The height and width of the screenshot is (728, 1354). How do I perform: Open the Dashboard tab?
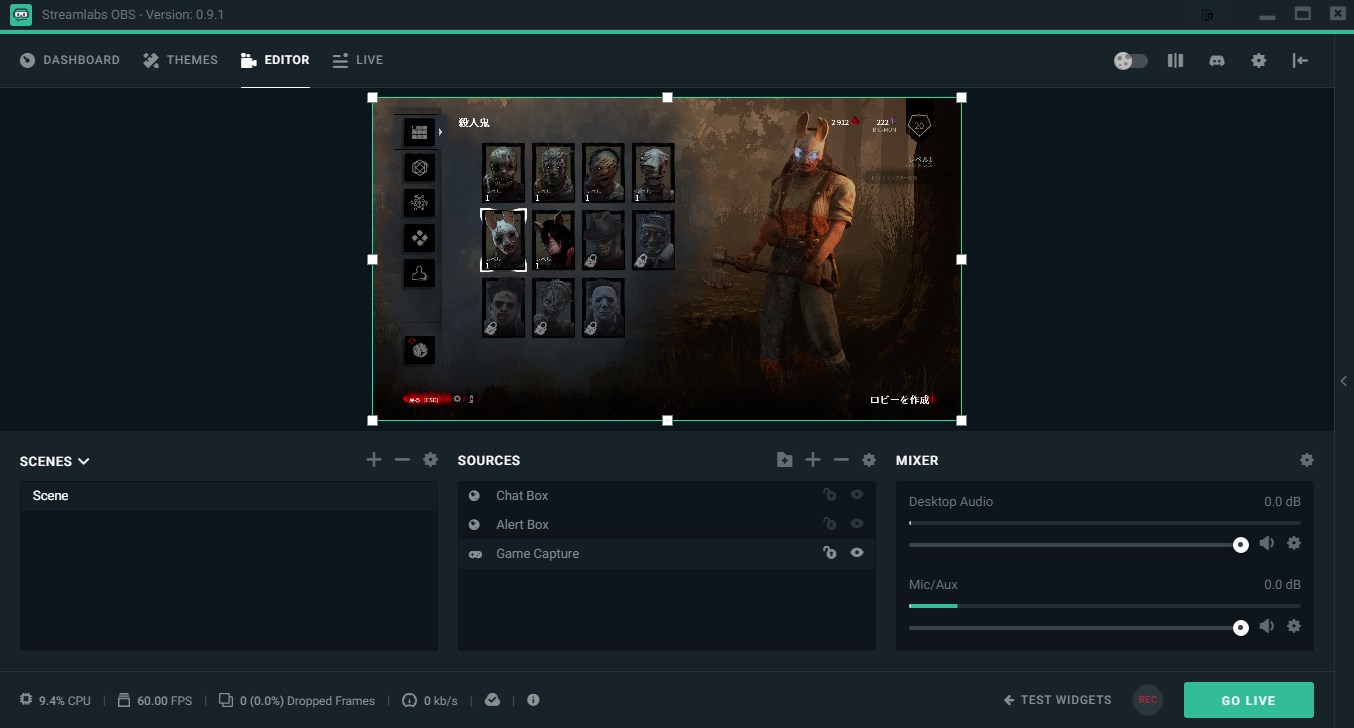pyautogui.click(x=70, y=60)
